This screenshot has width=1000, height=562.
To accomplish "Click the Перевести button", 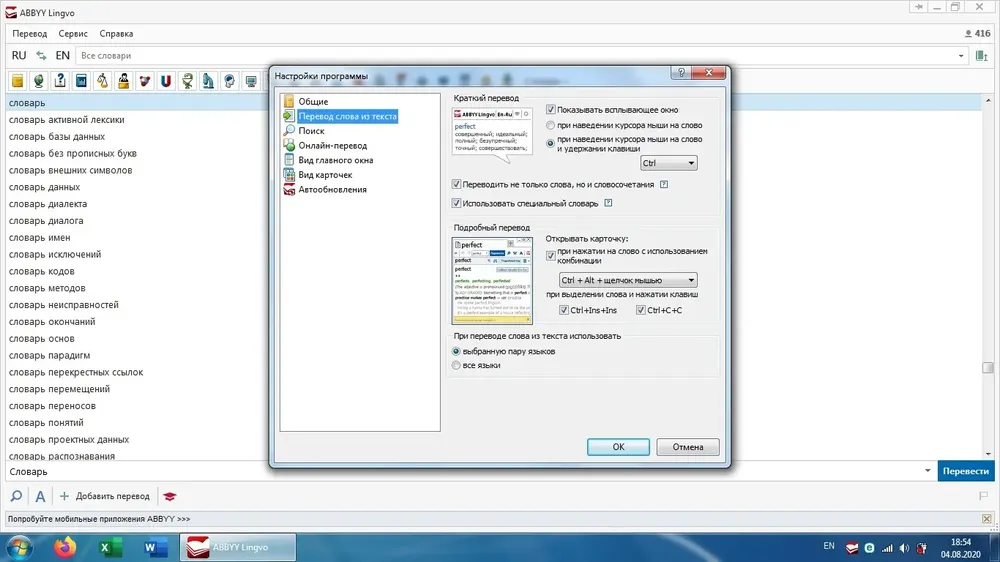I will (966, 471).
